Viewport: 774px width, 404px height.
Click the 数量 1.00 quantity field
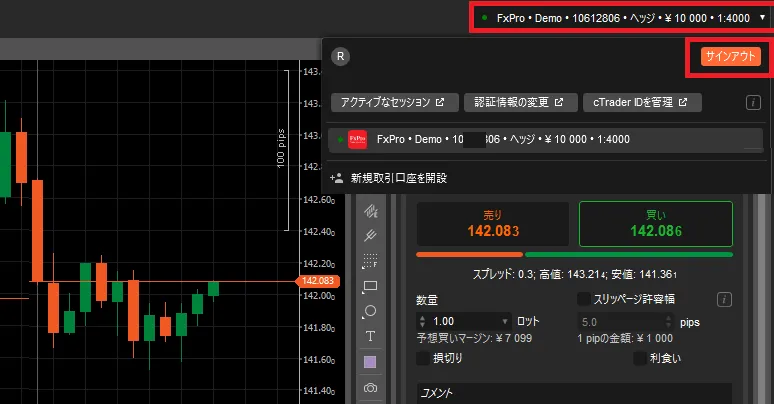[464, 322]
